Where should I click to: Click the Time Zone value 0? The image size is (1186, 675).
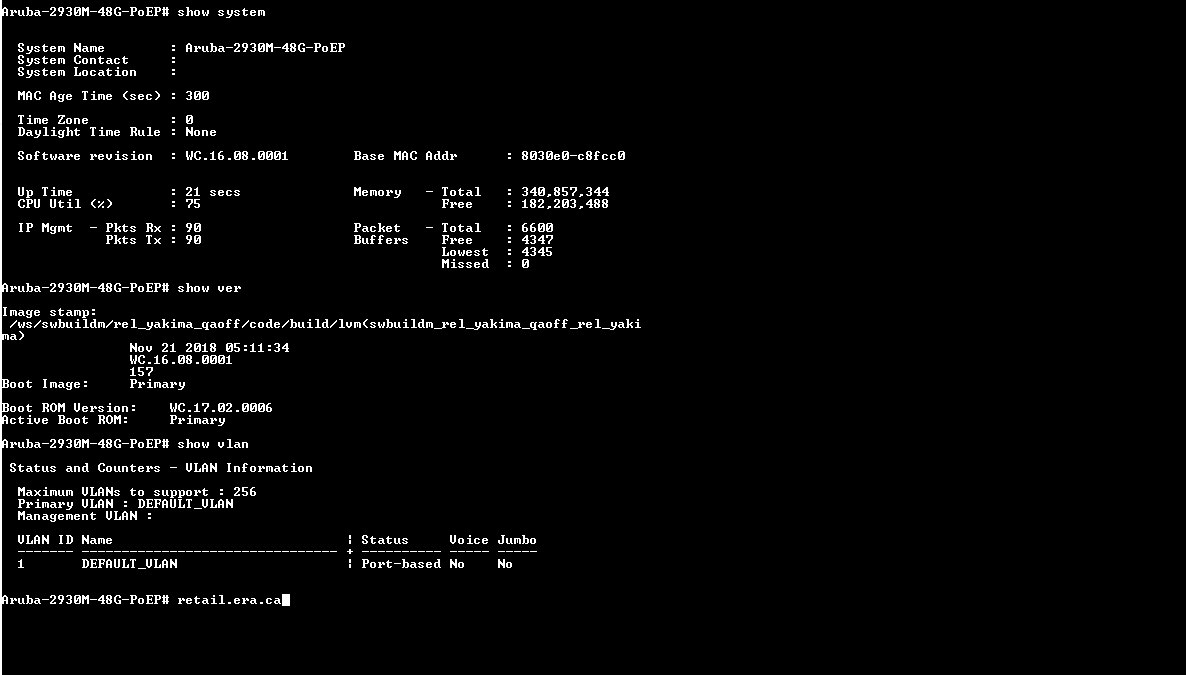[x=189, y=120]
